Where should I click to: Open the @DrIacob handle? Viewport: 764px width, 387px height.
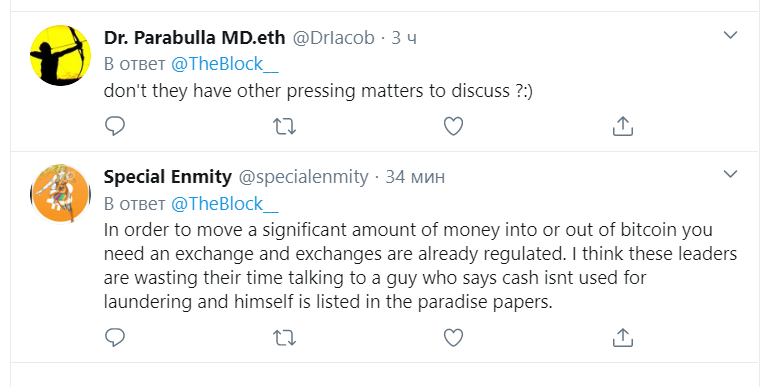coord(333,38)
